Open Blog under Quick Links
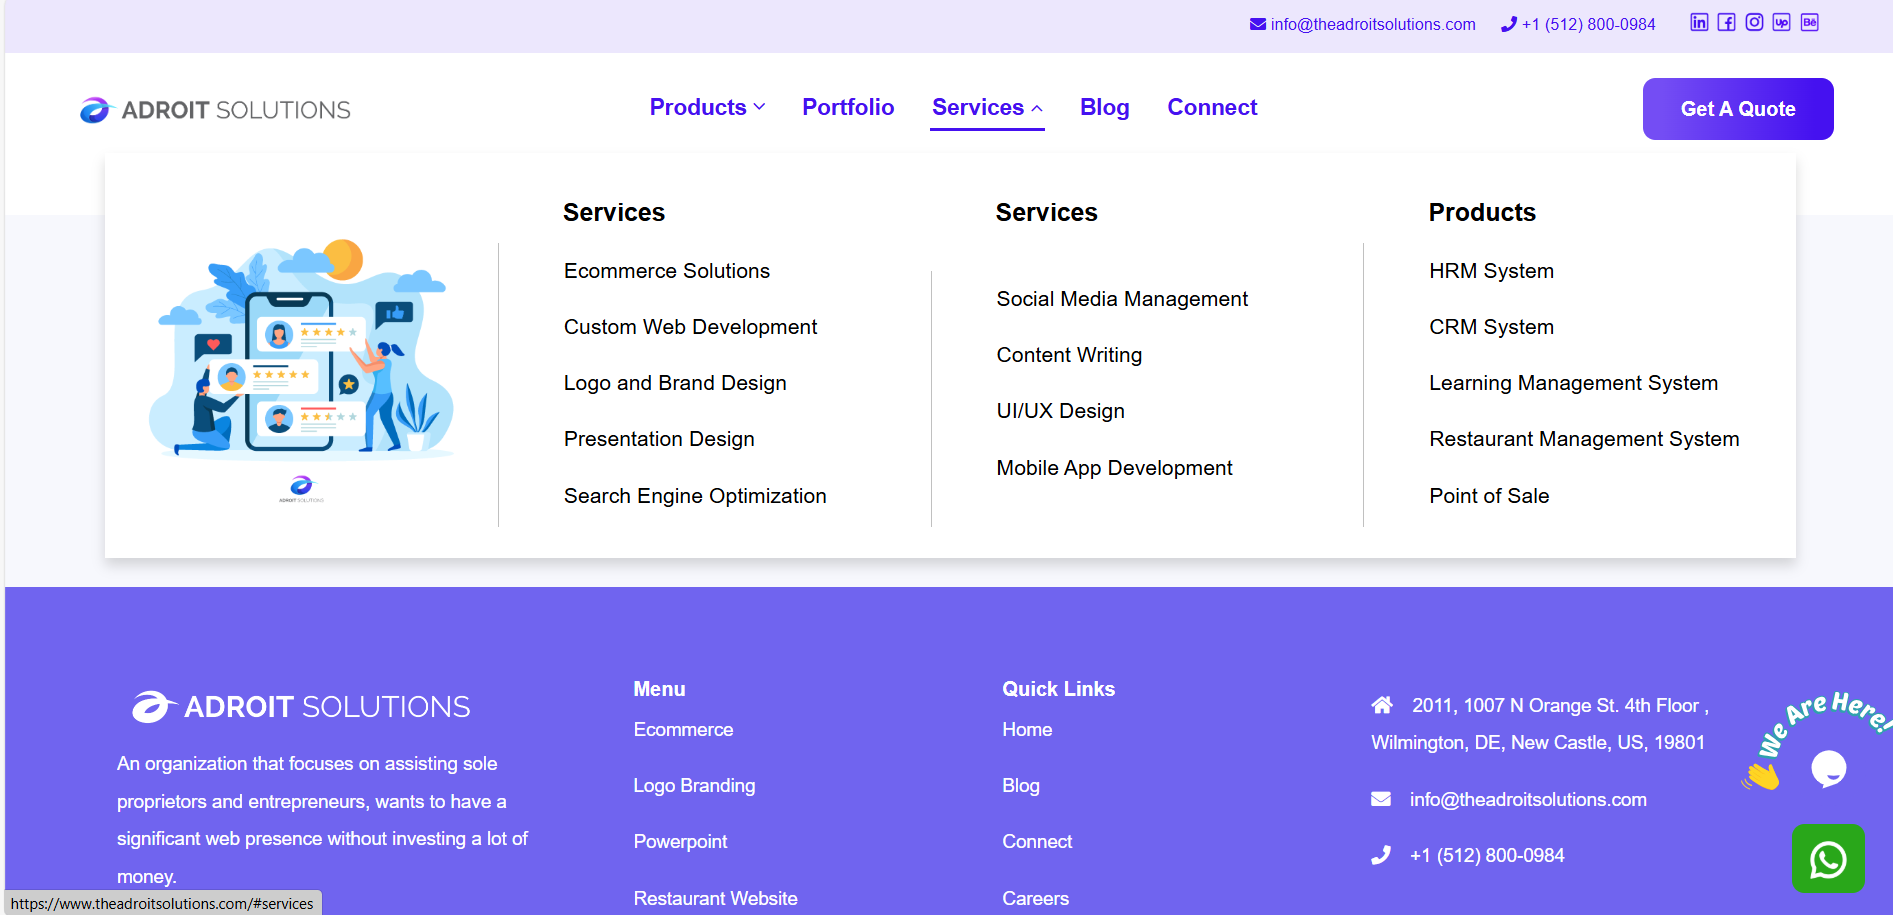Viewport: 1893px width, 915px height. tap(1021, 786)
